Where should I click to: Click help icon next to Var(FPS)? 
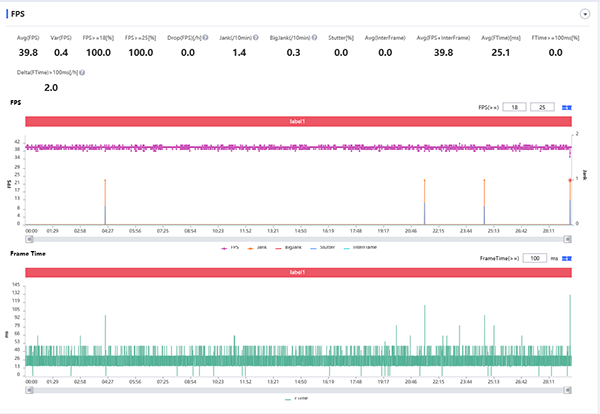point(74,37)
